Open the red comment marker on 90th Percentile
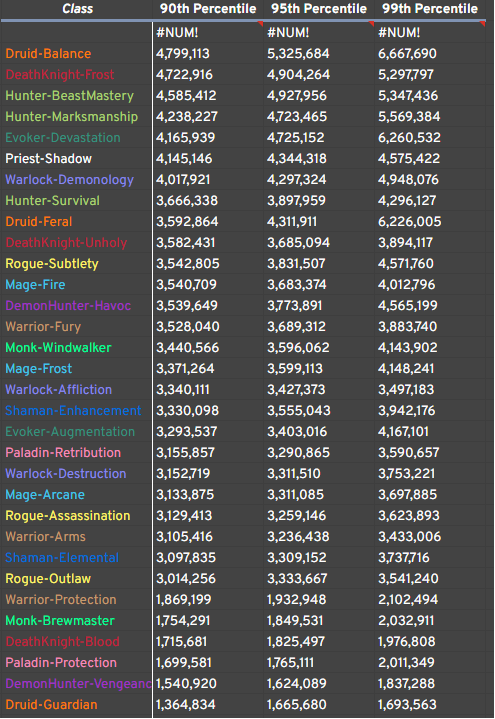The width and height of the screenshot is (495, 719). pos(261,23)
